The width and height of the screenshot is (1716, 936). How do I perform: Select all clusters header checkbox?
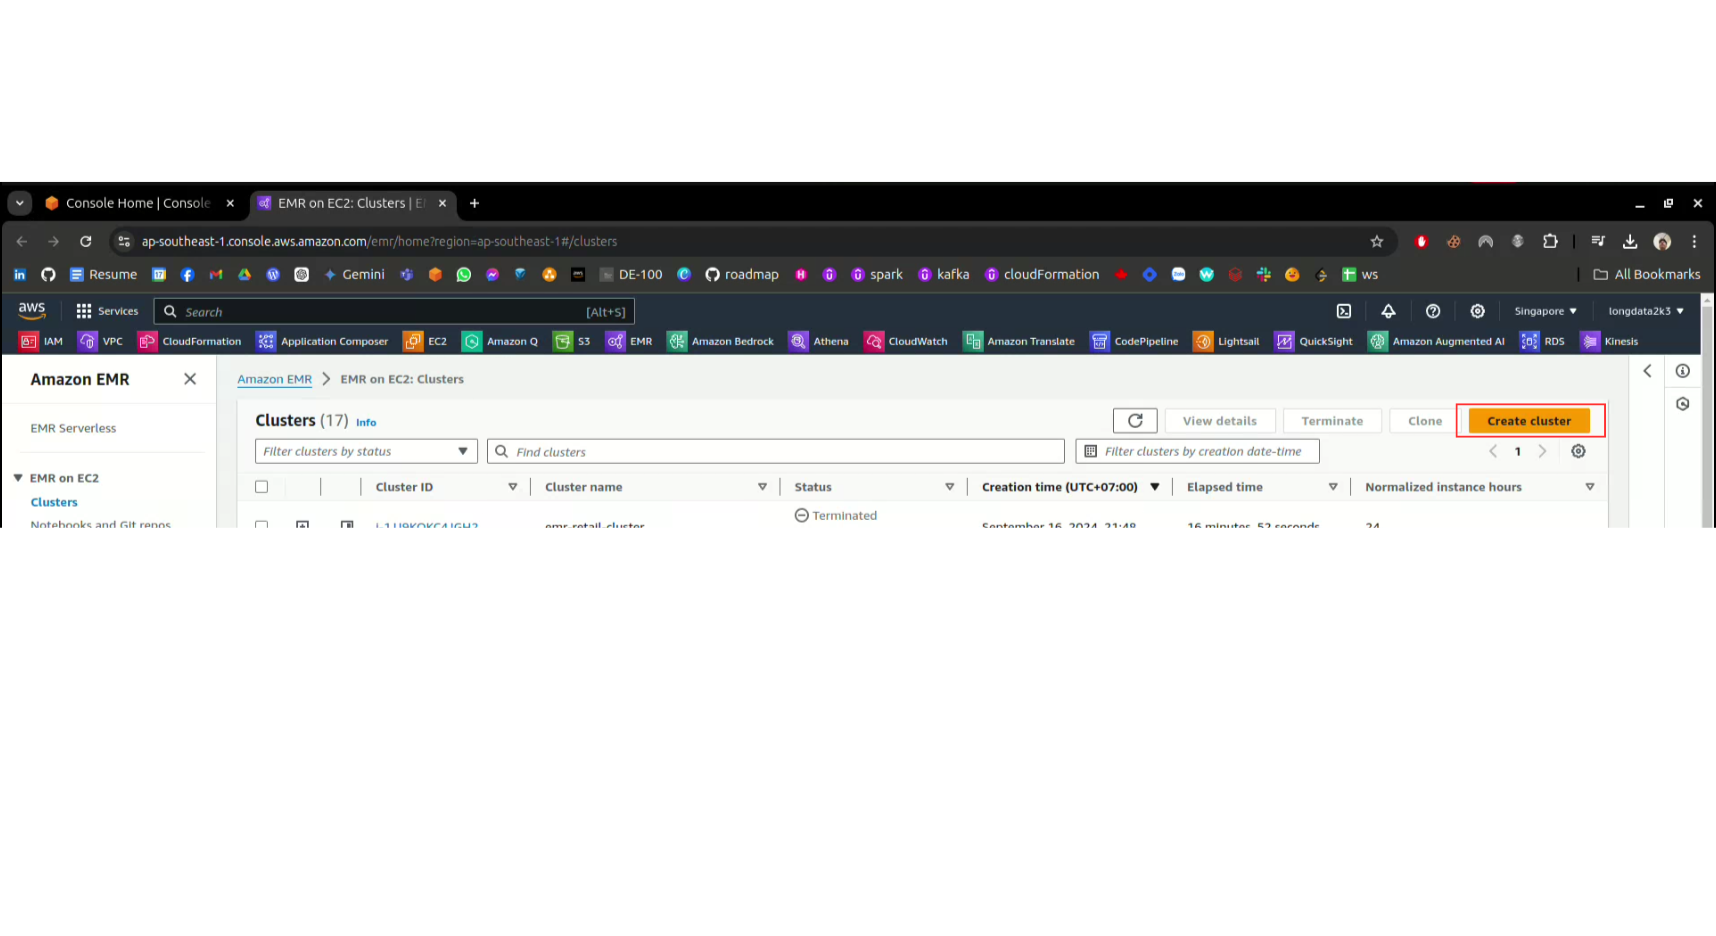coord(262,487)
